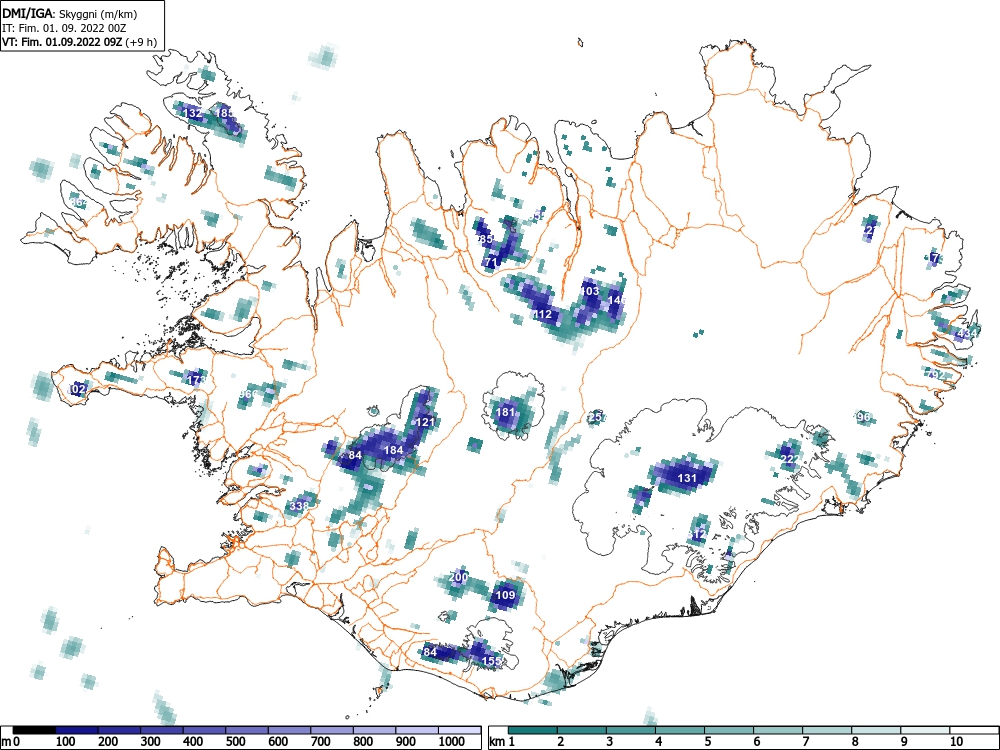Select the '71' visibility value
The image size is (1000, 750).
click(x=491, y=262)
